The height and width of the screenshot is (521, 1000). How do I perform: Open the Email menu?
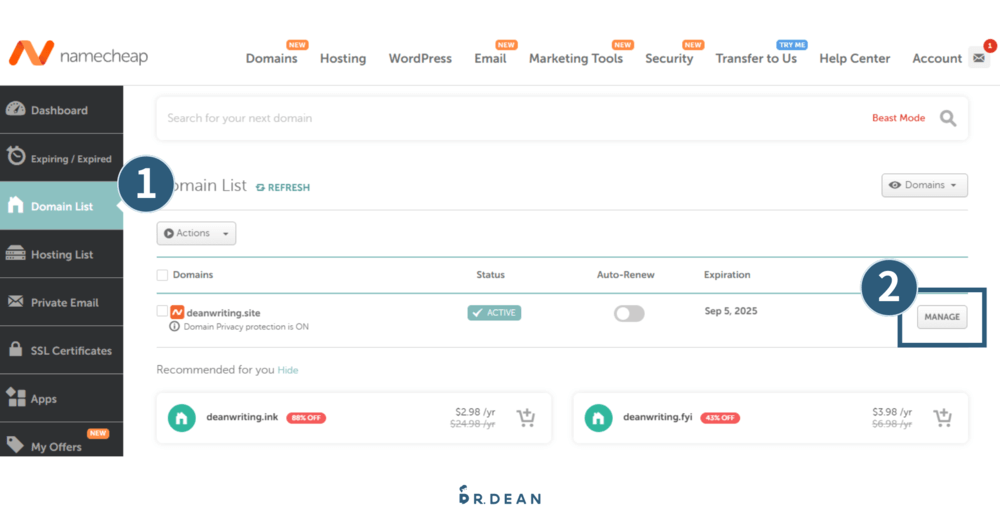pos(490,58)
